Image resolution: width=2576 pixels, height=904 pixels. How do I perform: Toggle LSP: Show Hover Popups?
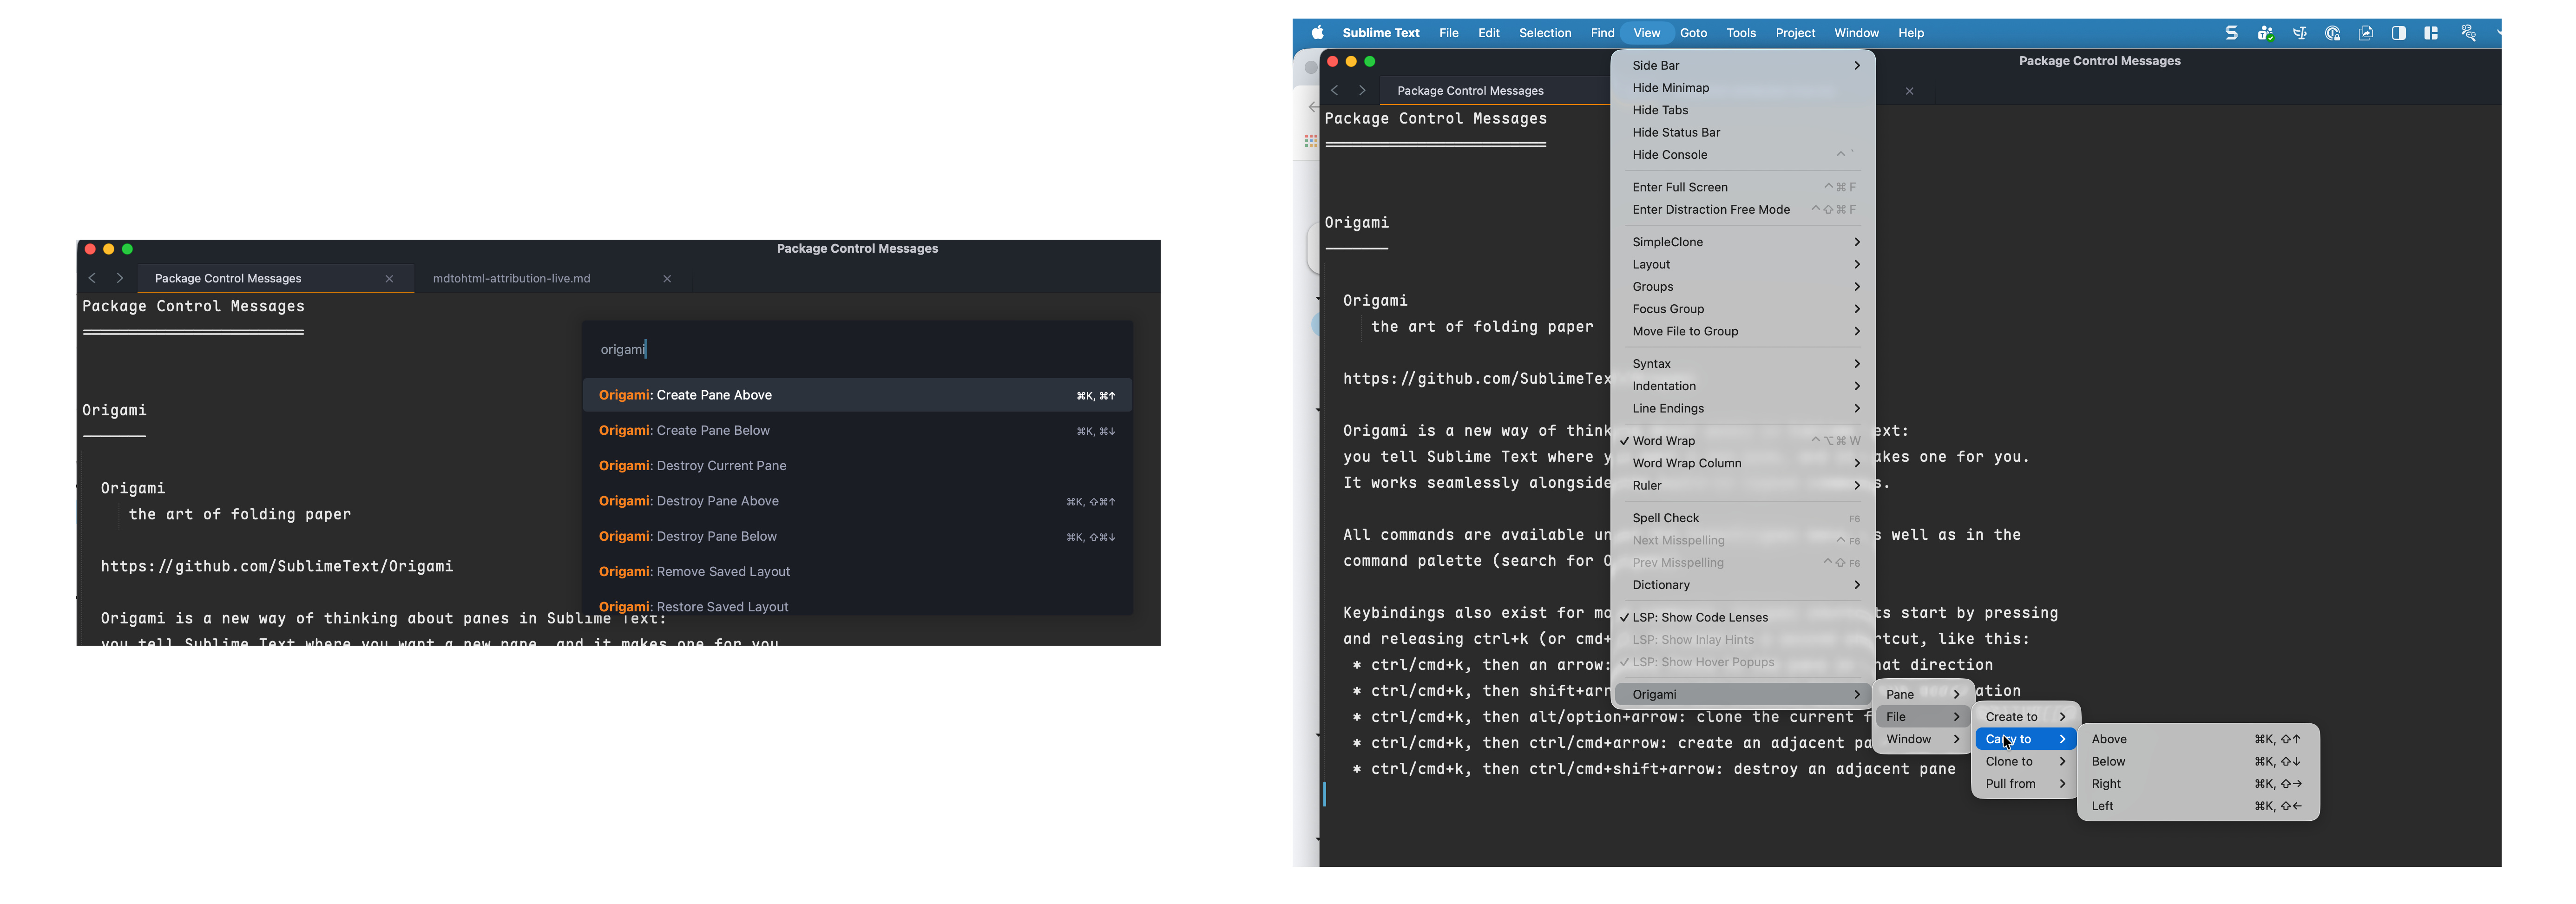(x=1742, y=662)
